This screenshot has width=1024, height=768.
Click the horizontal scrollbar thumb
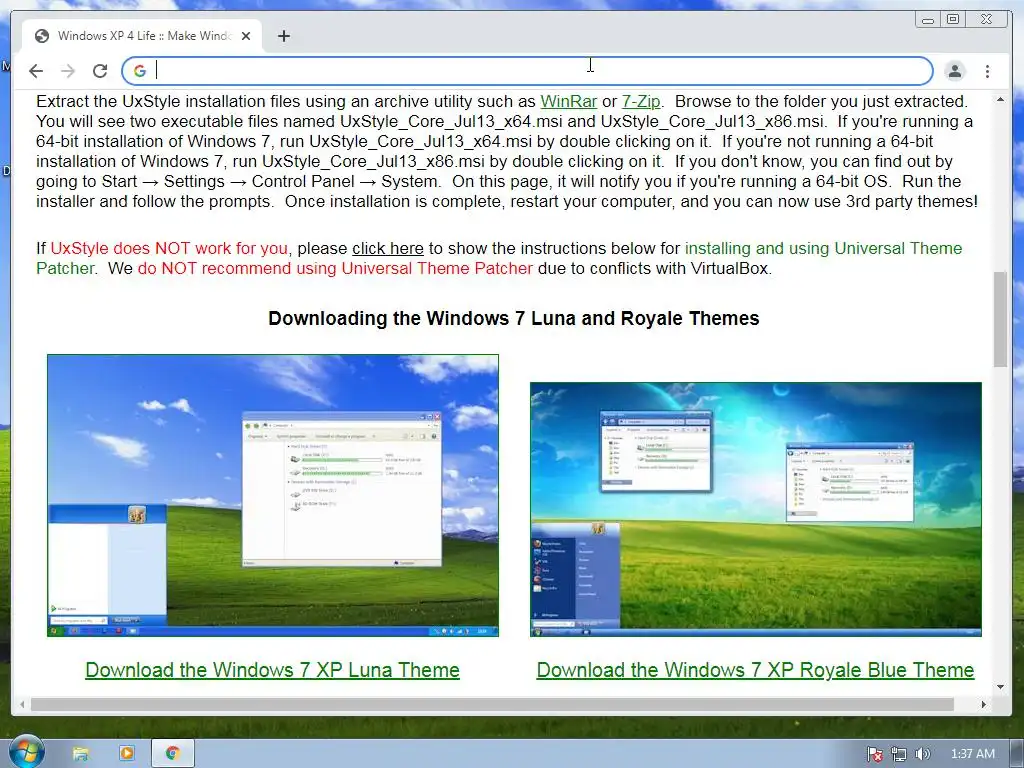[x=492, y=704]
